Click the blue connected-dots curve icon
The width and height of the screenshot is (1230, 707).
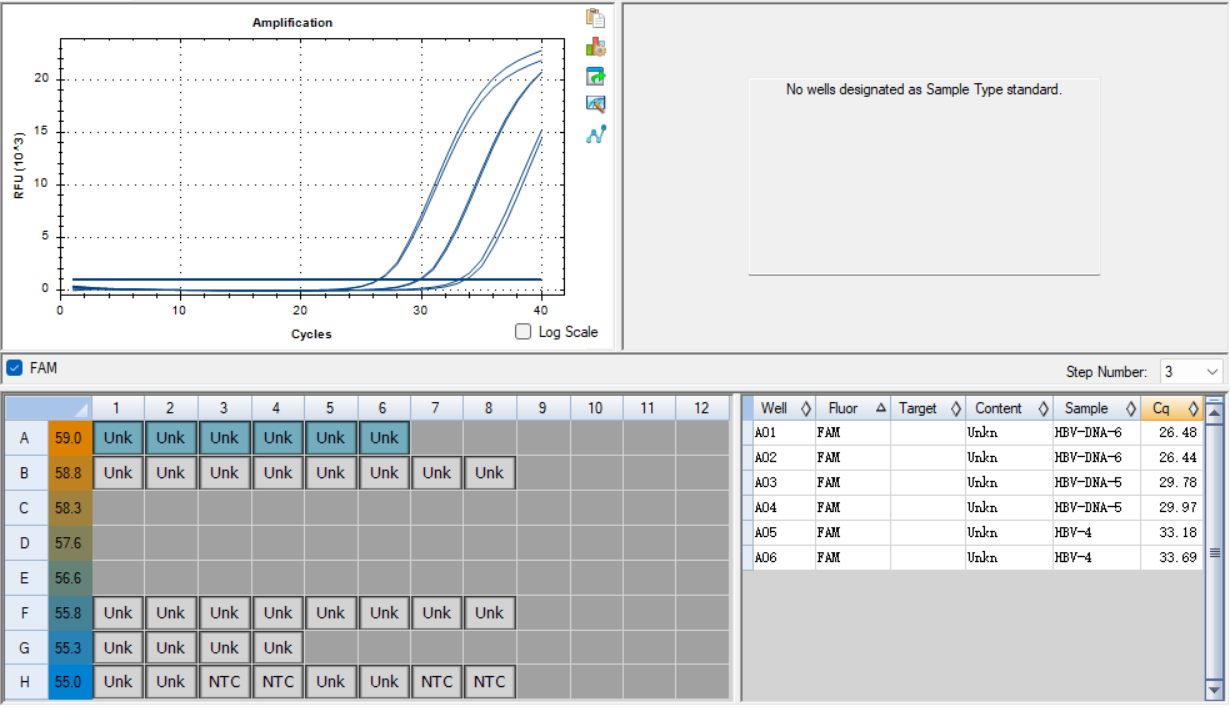click(x=596, y=133)
